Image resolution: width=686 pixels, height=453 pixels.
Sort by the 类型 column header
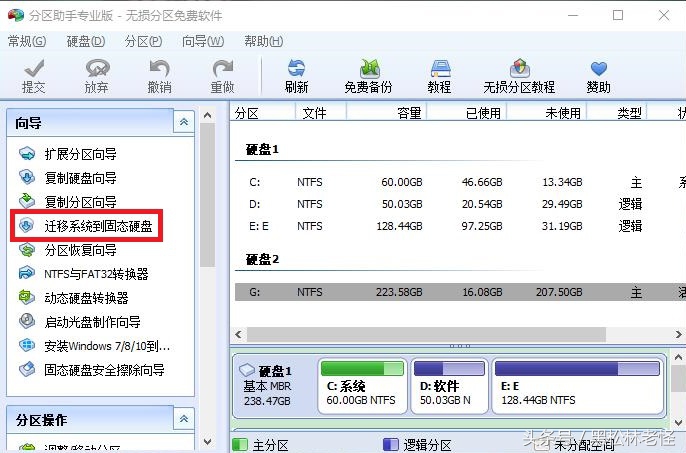coord(616,113)
